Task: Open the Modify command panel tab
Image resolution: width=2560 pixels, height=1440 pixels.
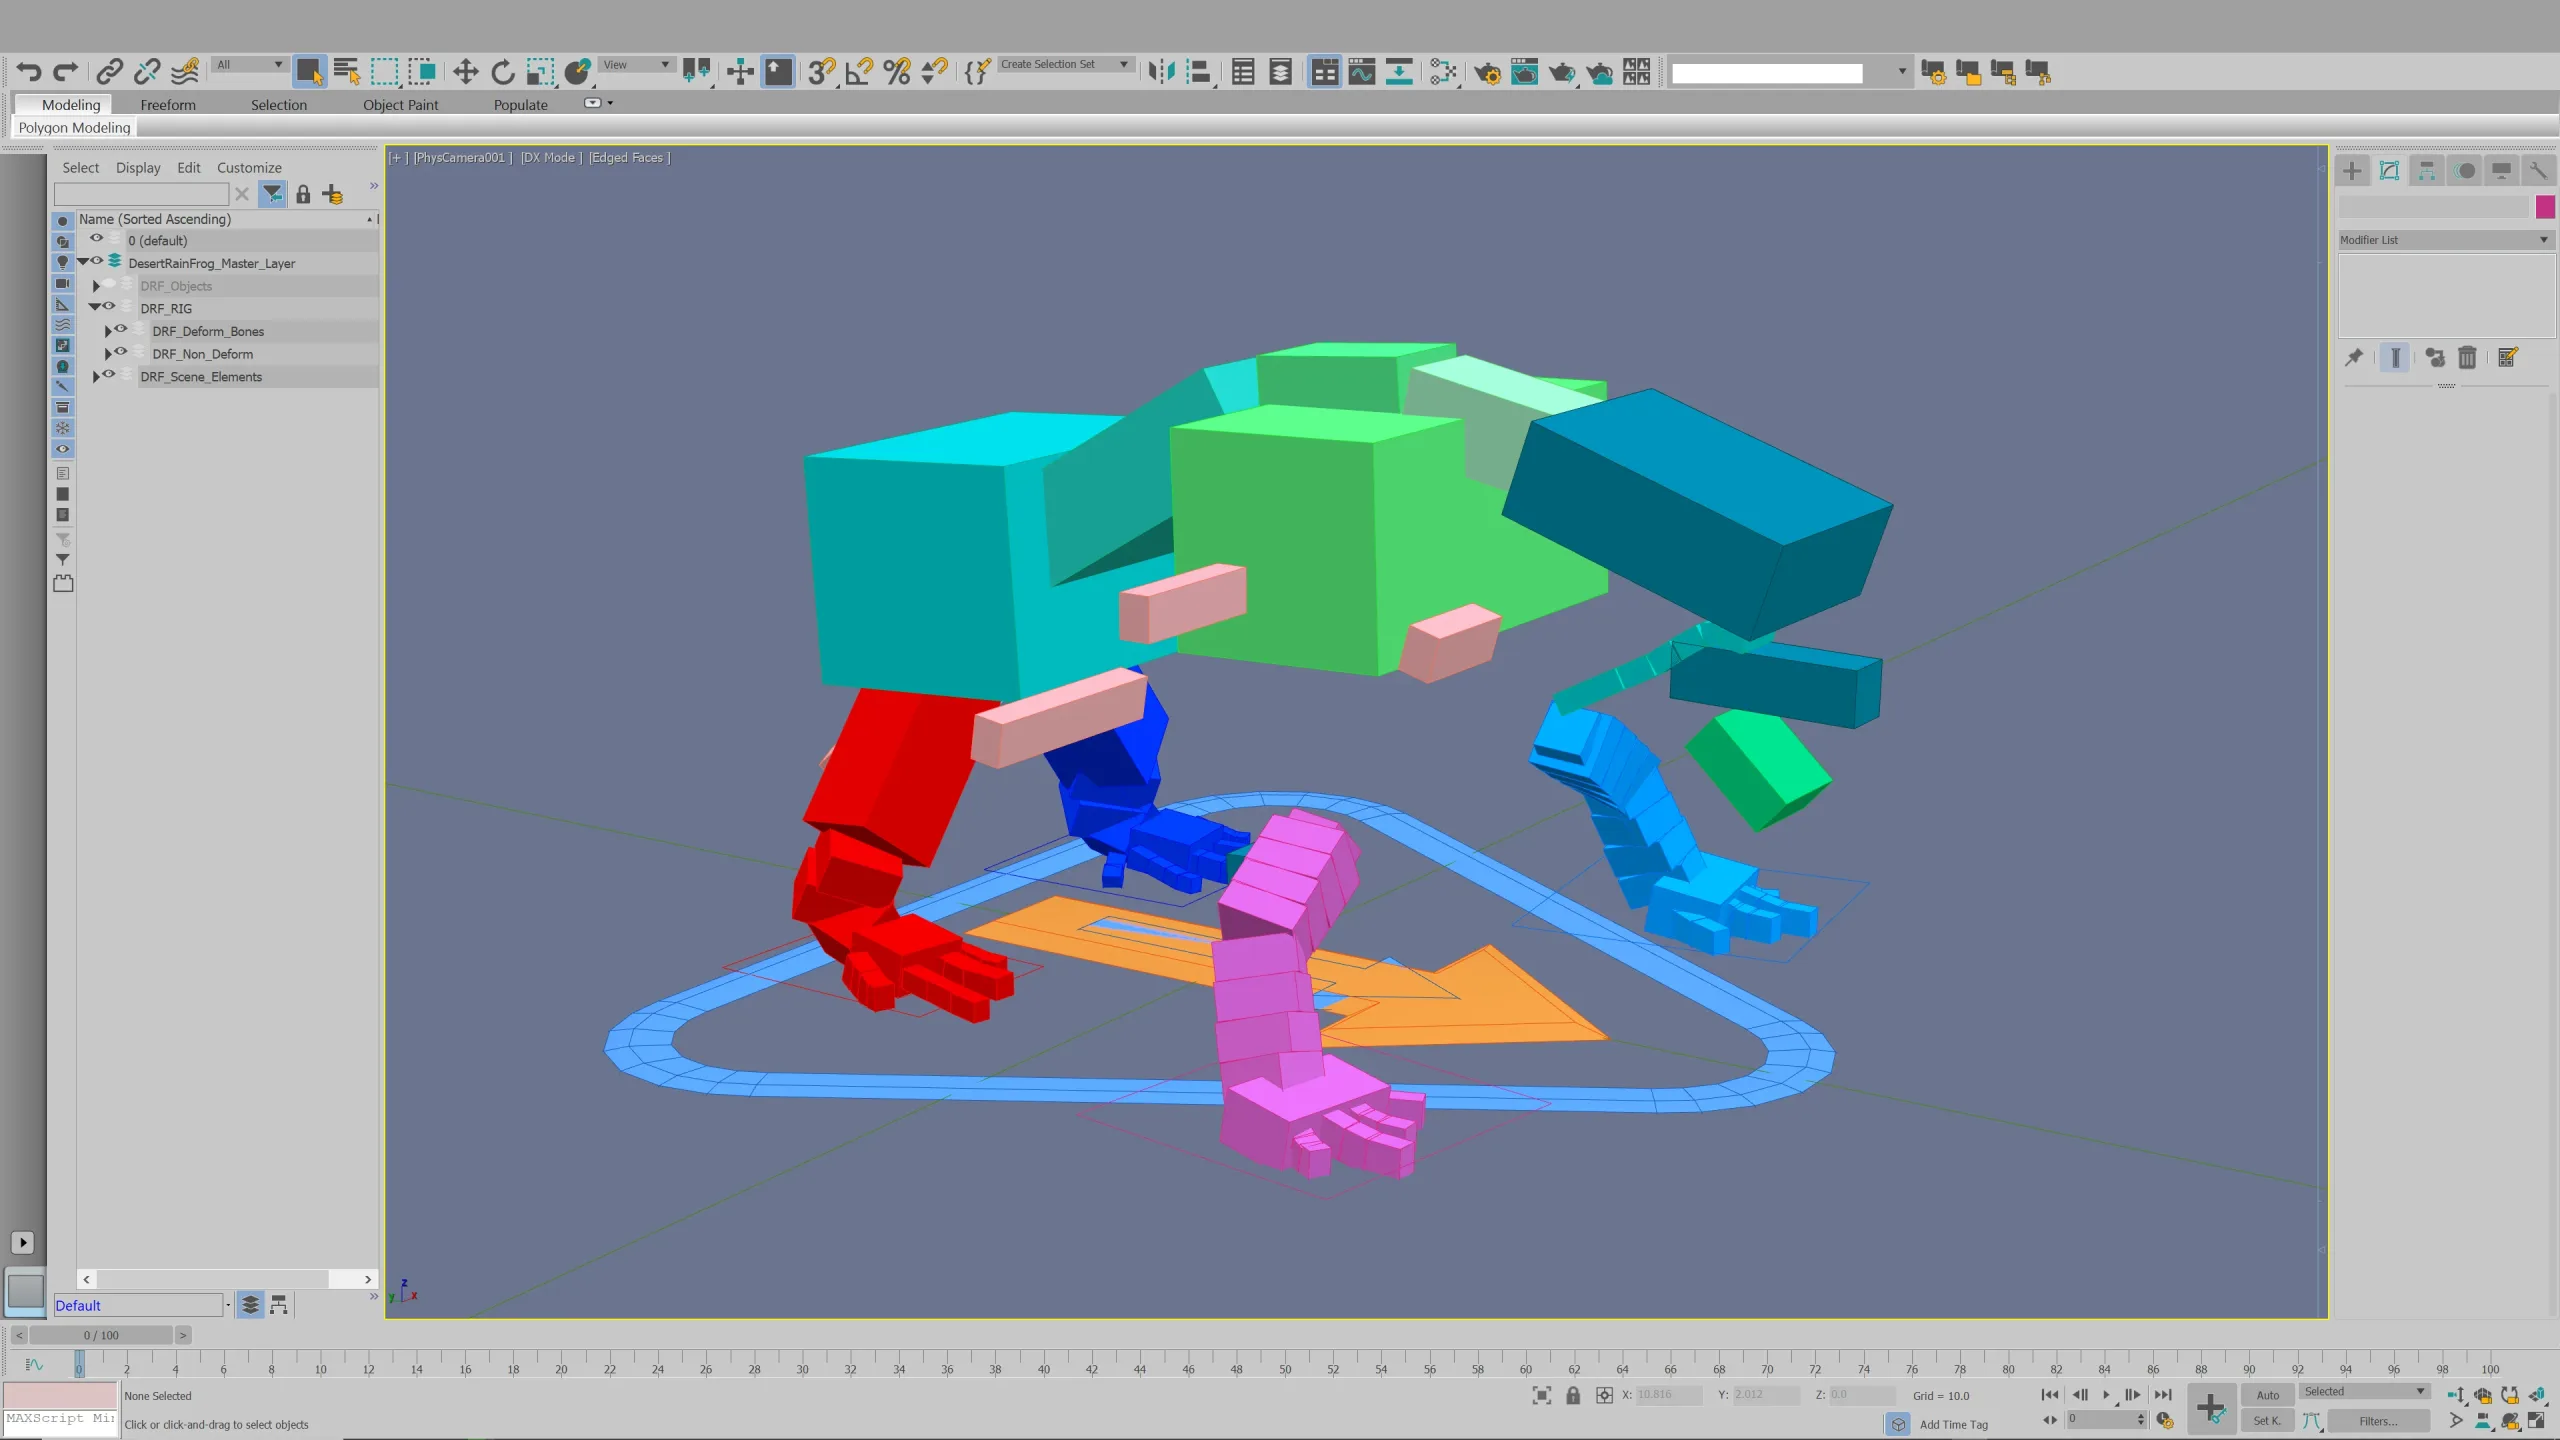Action: (2389, 171)
